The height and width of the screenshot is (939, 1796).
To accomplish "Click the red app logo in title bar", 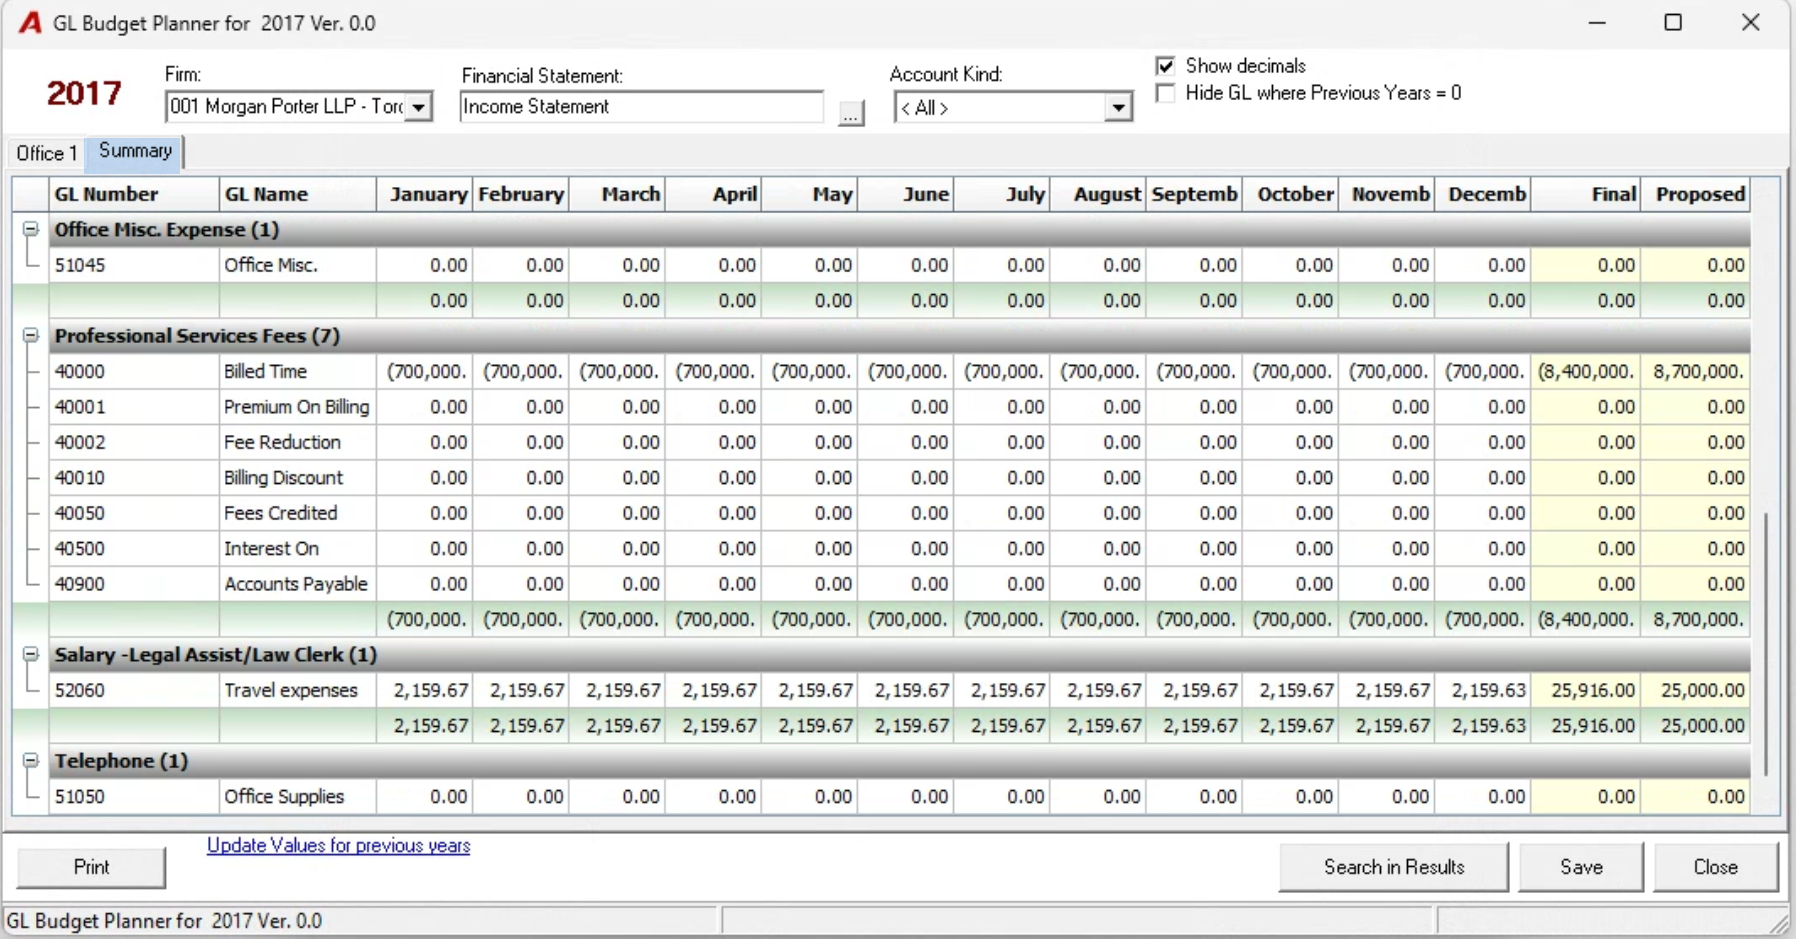I will (x=31, y=23).
